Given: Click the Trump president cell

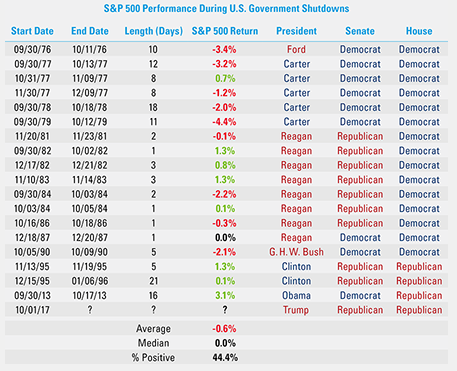Looking at the screenshot, I should click(296, 310).
